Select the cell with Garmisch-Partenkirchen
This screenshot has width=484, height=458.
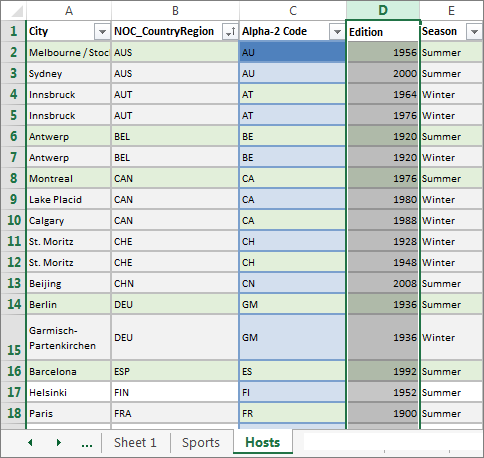68,337
